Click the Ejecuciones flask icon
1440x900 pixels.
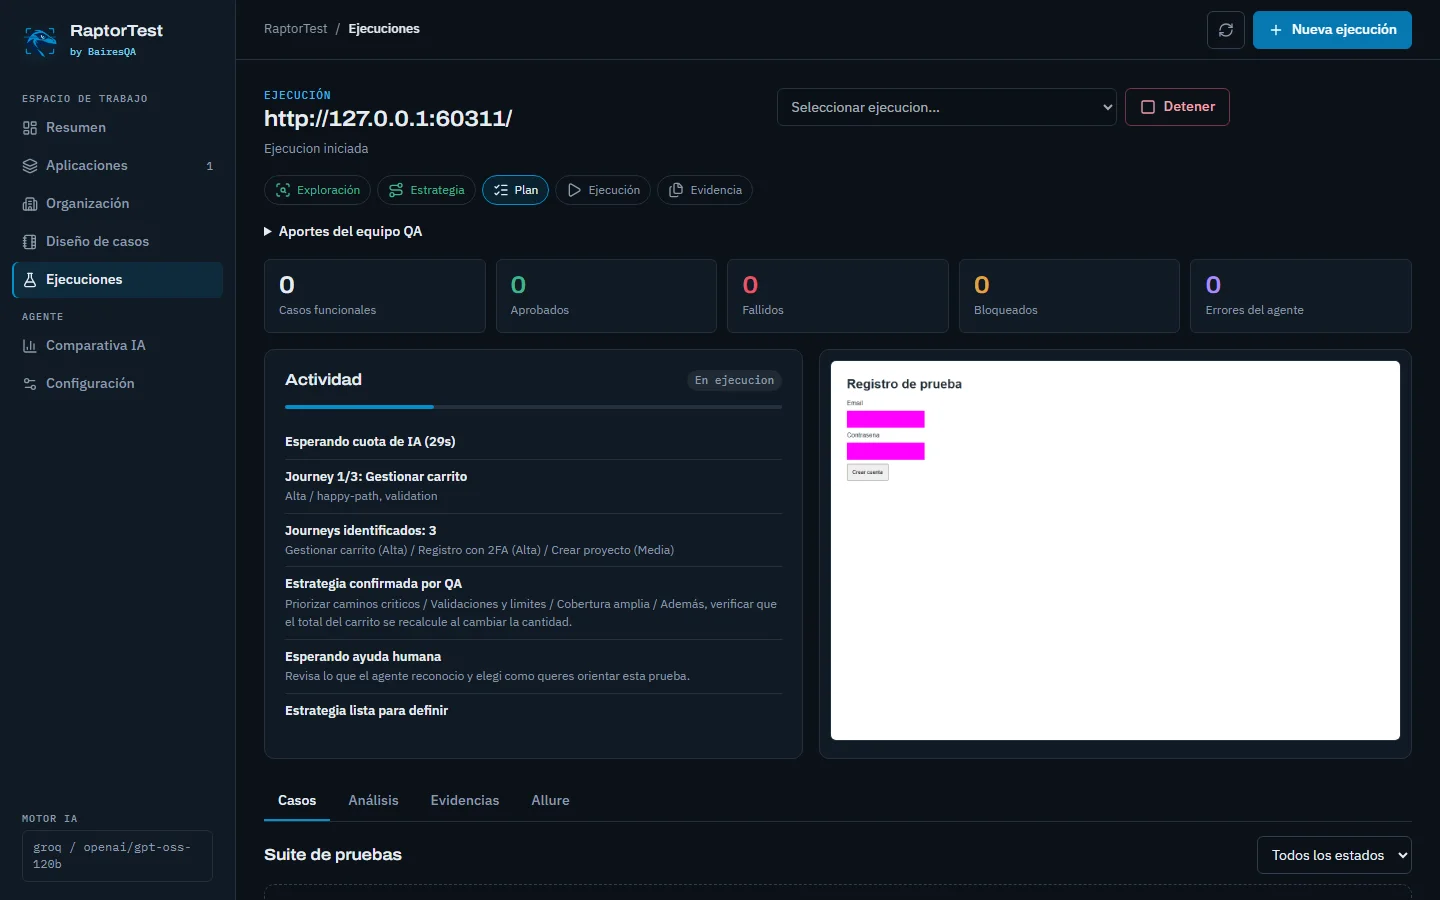[x=30, y=280]
